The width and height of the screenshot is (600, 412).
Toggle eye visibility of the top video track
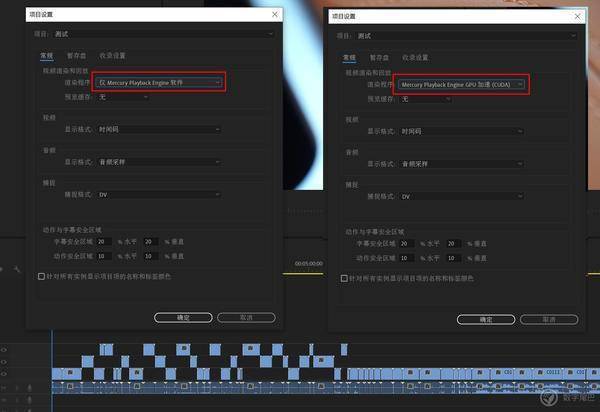coord(5,349)
